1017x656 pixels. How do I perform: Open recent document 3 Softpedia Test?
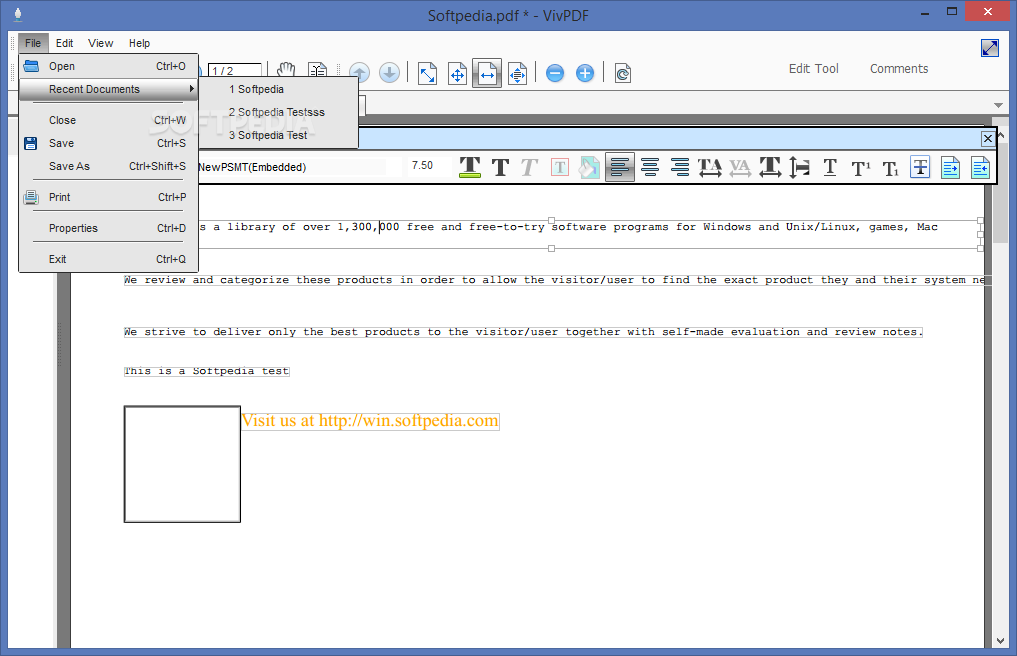point(279,136)
